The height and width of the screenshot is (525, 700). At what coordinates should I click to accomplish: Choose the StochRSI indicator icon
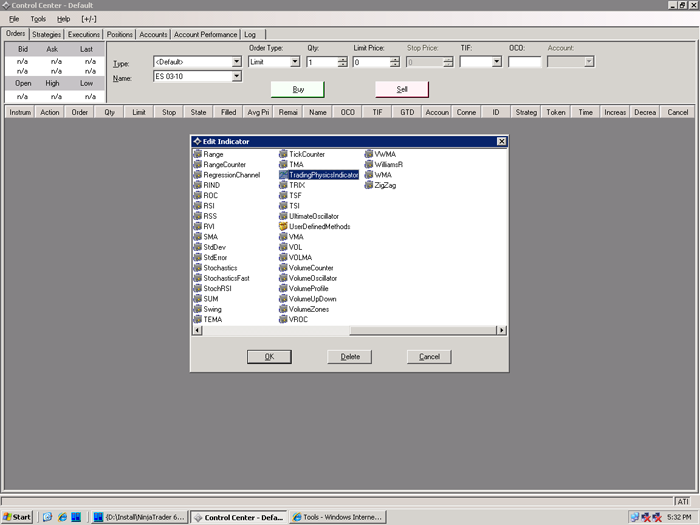click(x=197, y=288)
